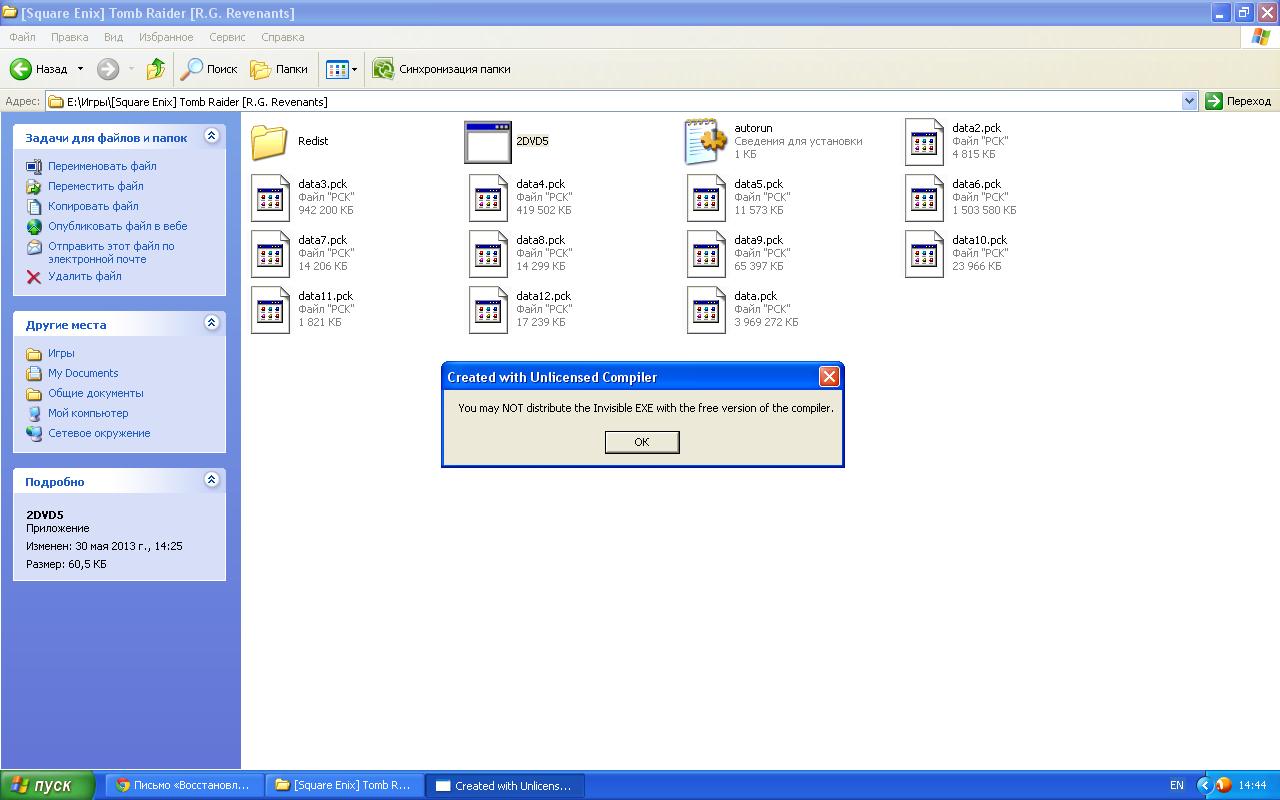Click the EN language indicator

(1177, 785)
